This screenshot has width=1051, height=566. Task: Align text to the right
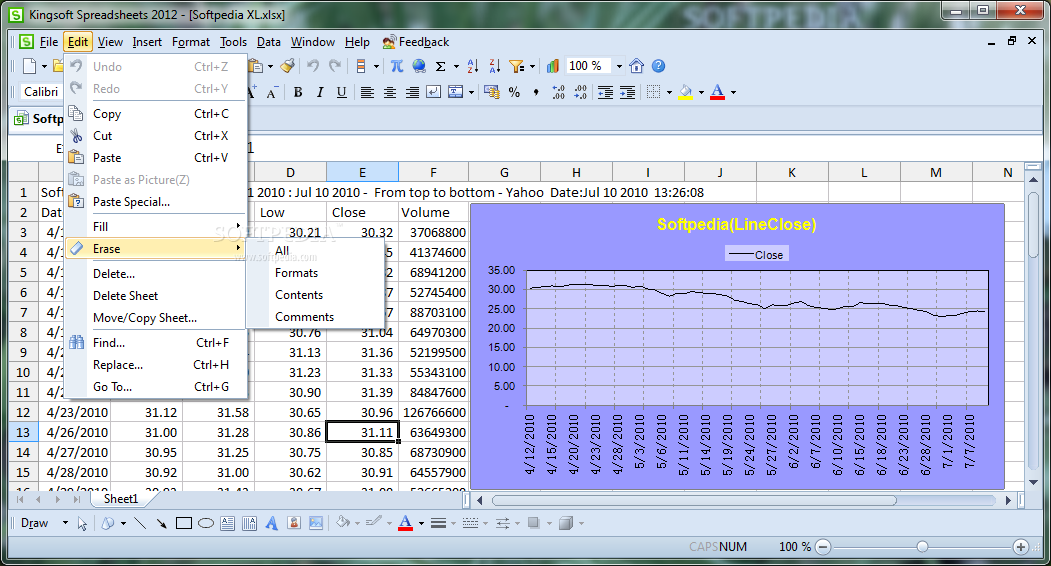click(412, 92)
